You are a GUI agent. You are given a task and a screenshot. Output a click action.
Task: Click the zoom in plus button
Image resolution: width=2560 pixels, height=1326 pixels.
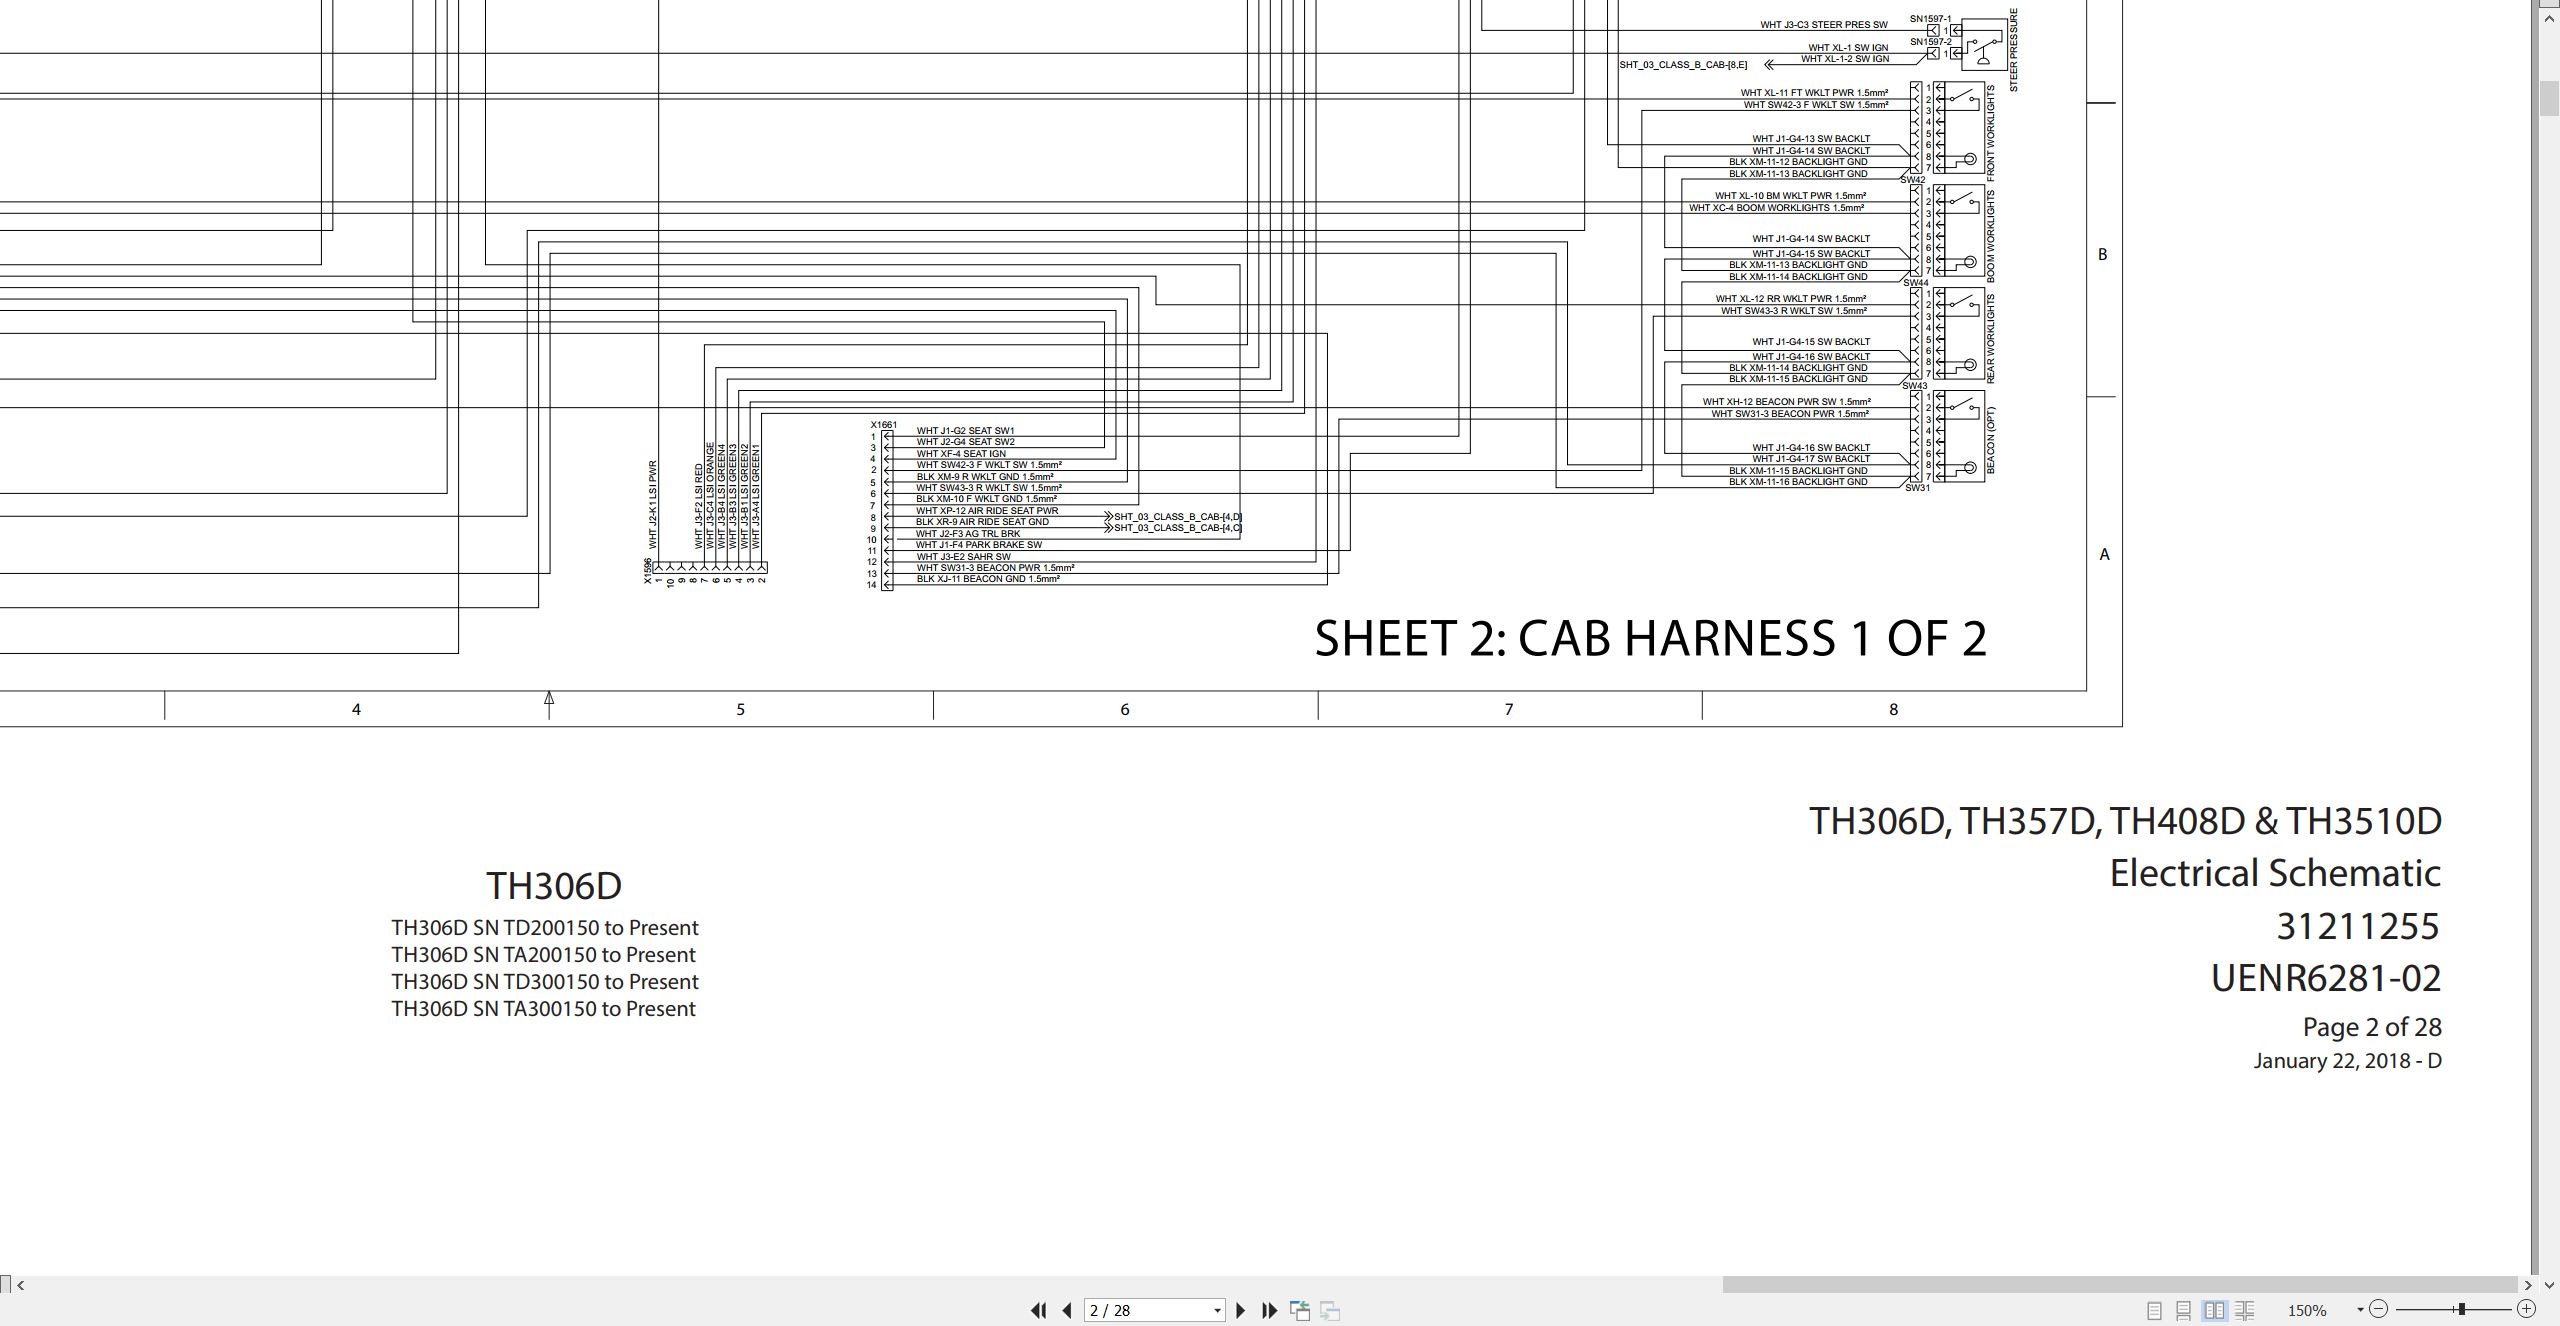(x=2526, y=1309)
